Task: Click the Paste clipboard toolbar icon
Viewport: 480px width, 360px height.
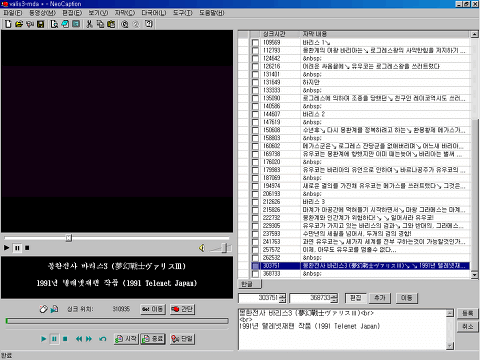Action: pyautogui.click(x=111, y=24)
